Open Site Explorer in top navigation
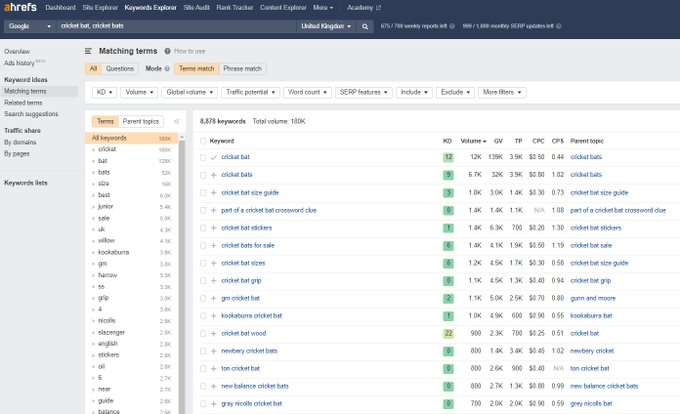This screenshot has width=680, height=414. [x=100, y=8]
